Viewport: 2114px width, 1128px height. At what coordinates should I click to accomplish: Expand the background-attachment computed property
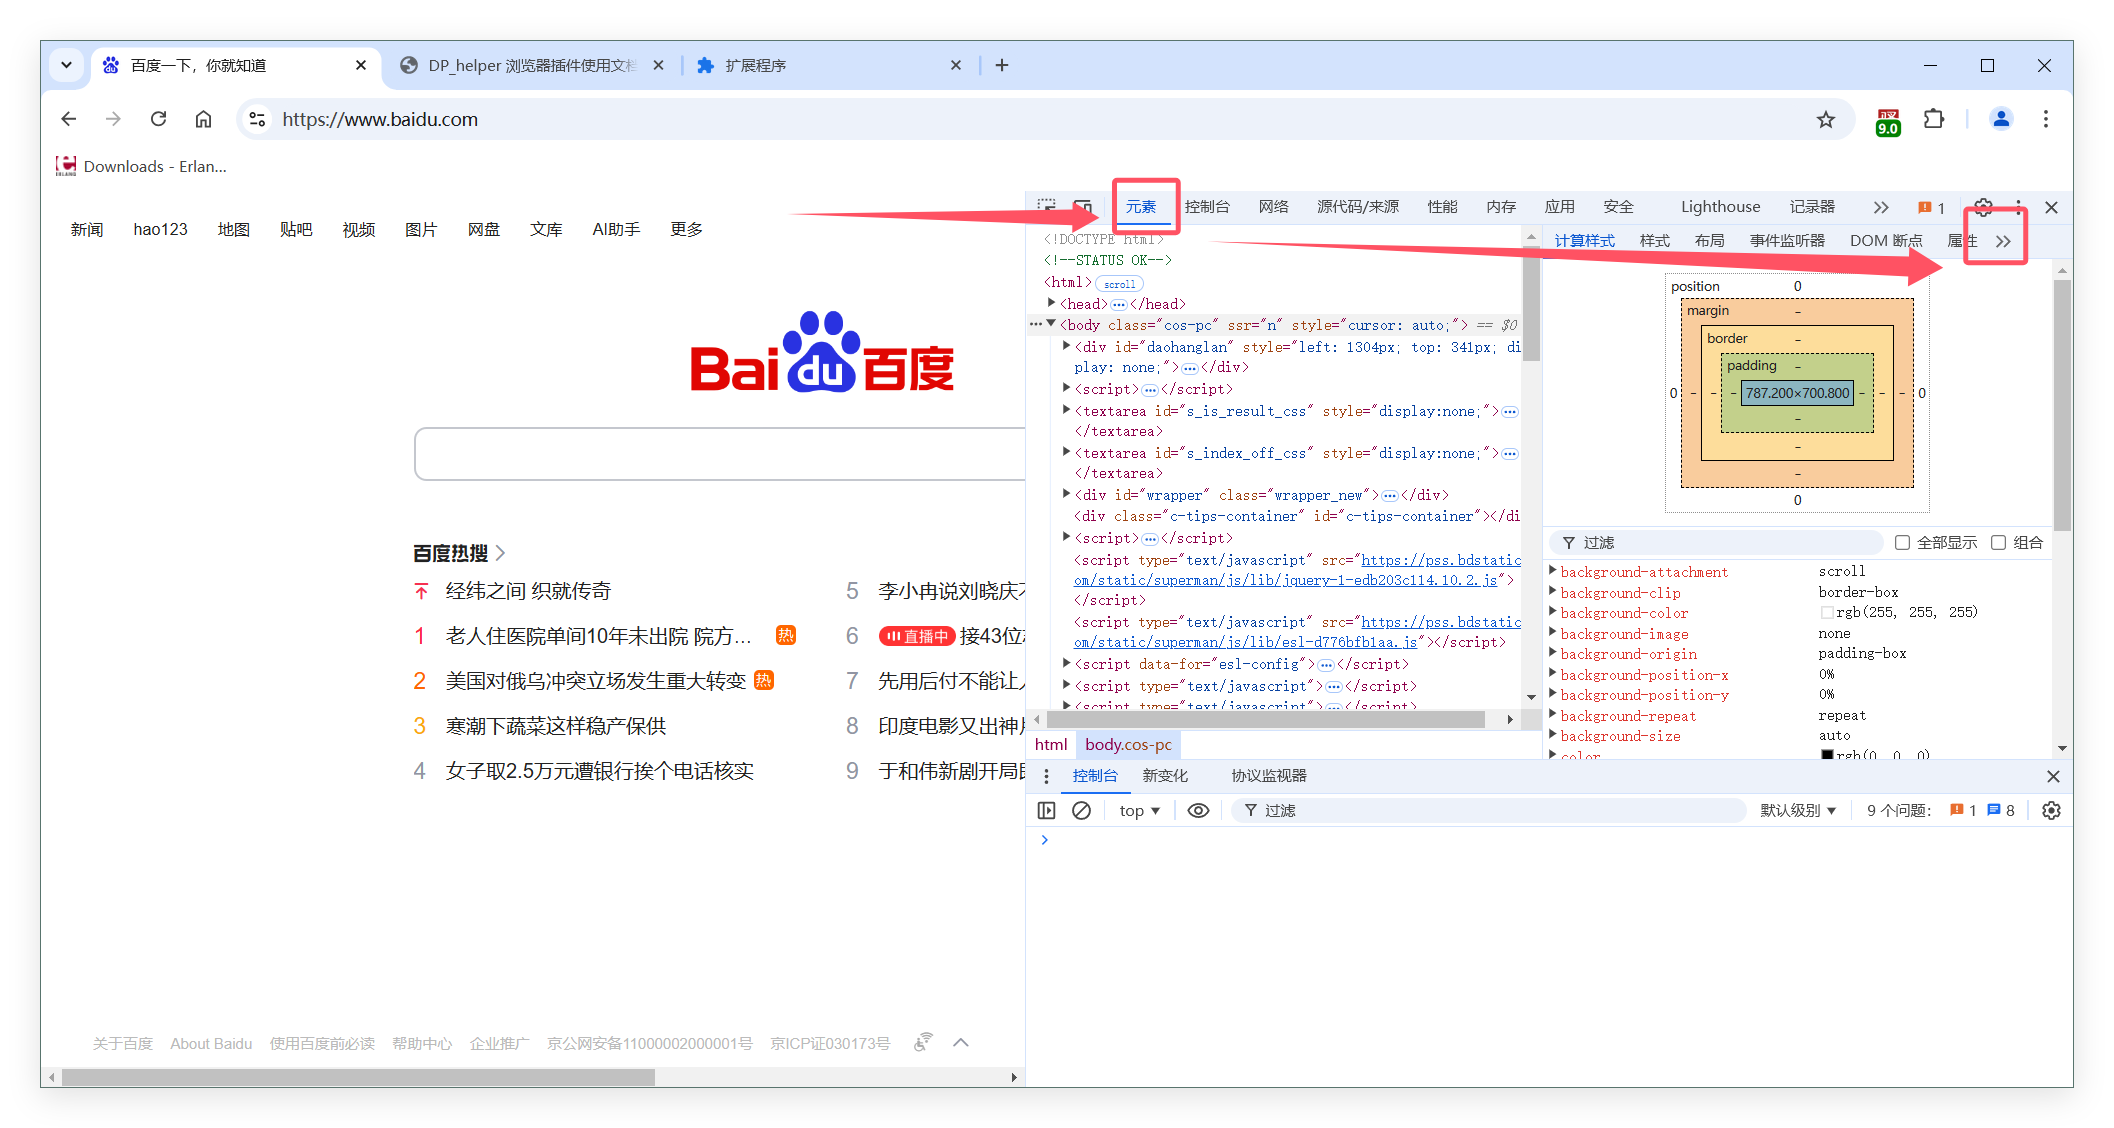click(1553, 571)
